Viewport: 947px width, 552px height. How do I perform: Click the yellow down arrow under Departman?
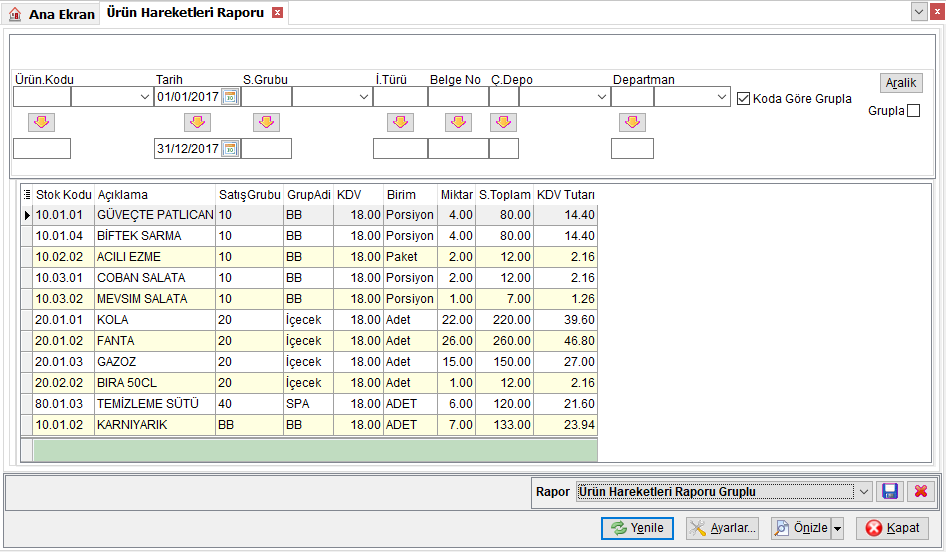click(x=632, y=123)
